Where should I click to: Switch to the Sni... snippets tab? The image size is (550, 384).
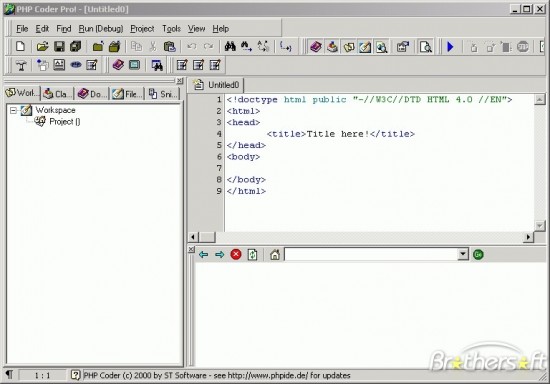(162, 94)
